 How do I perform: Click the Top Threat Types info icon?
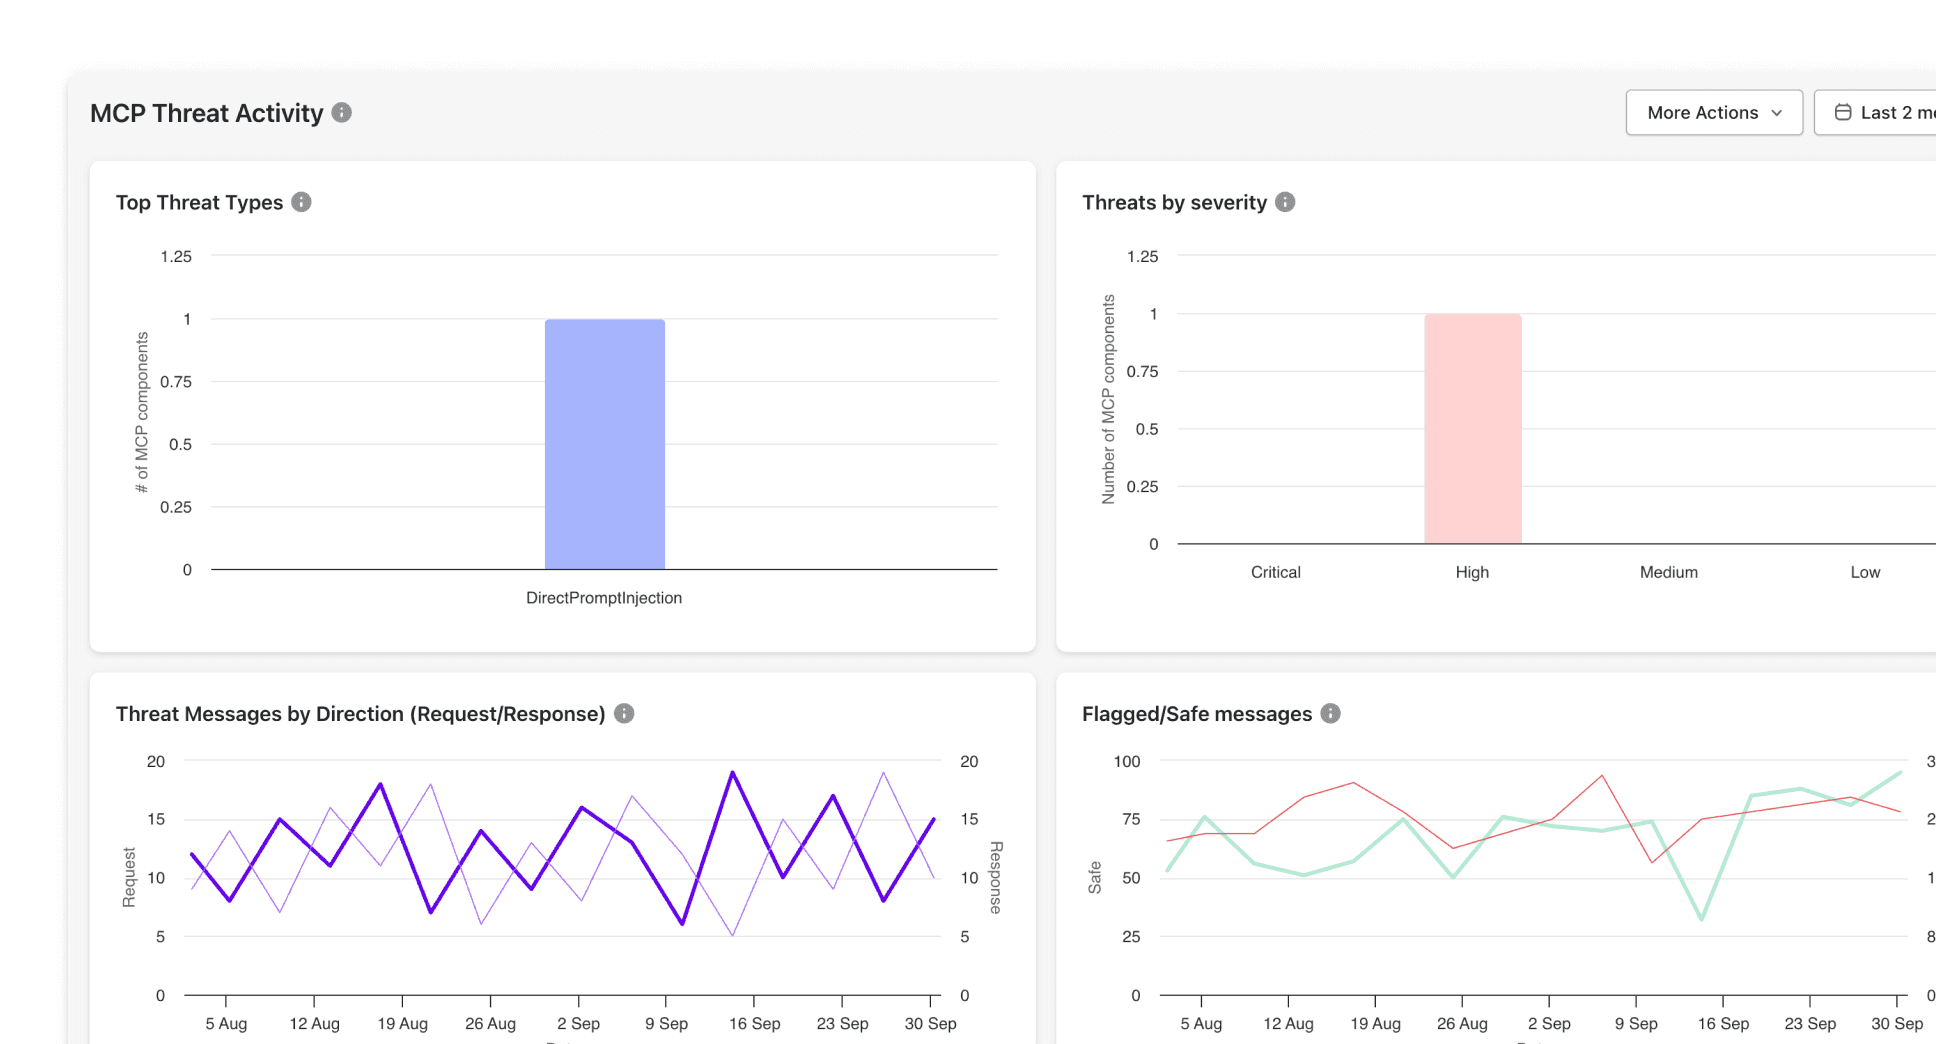(301, 201)
